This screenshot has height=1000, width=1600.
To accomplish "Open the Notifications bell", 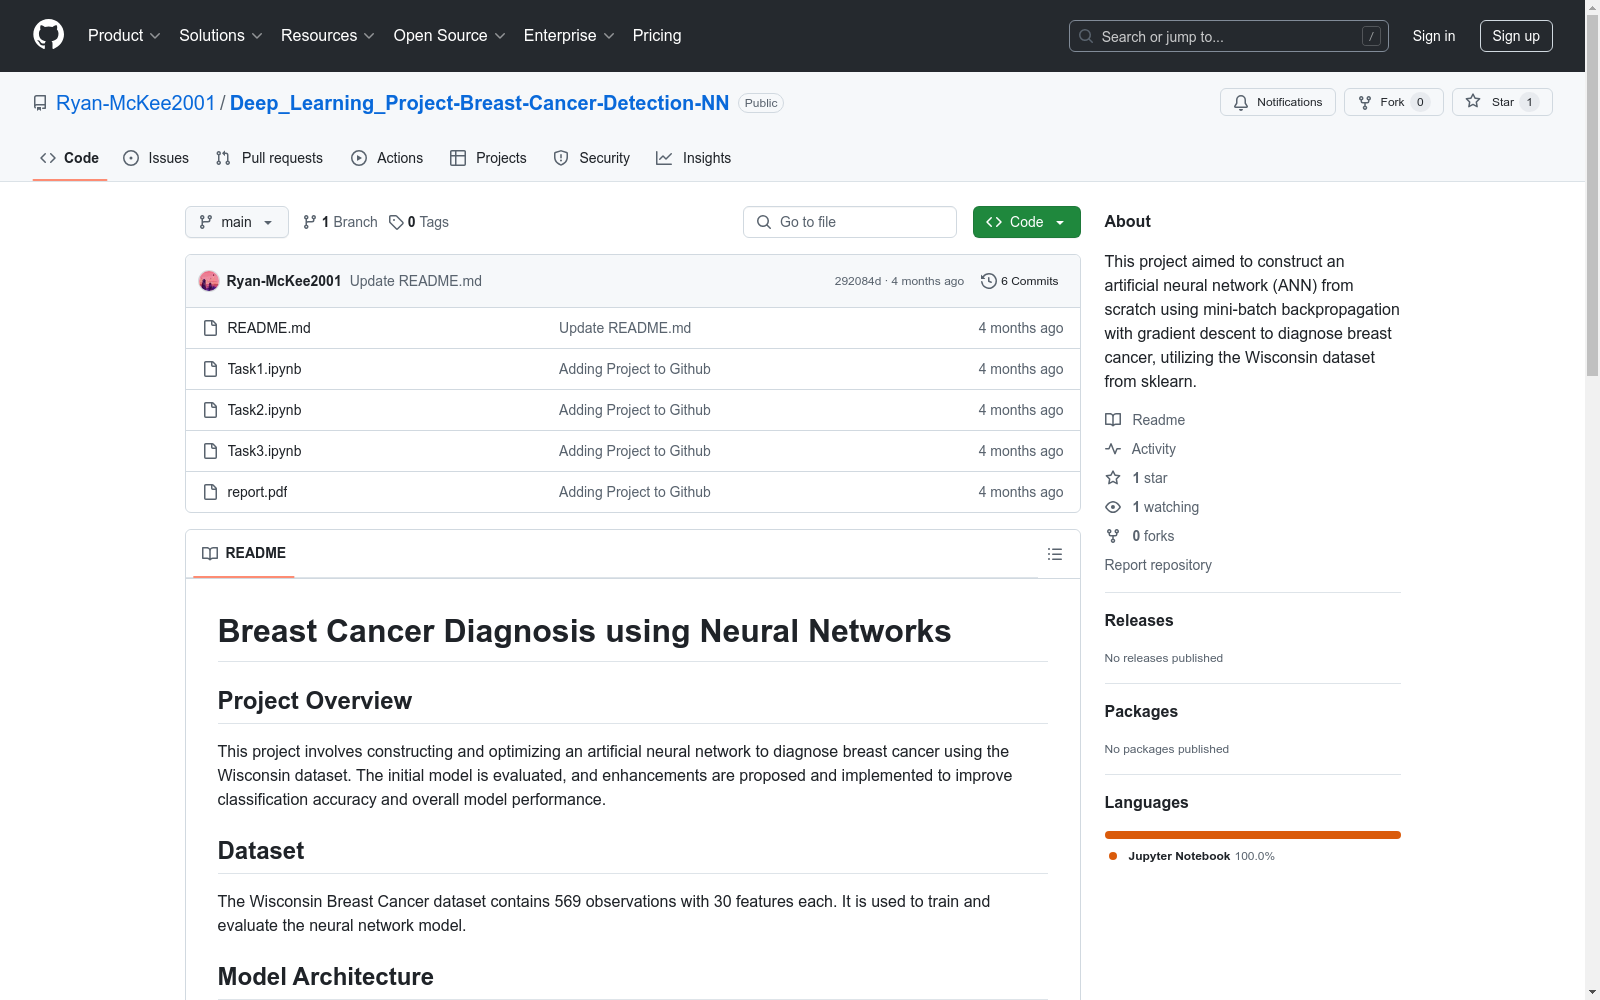I will click(x=1241, y=102).
